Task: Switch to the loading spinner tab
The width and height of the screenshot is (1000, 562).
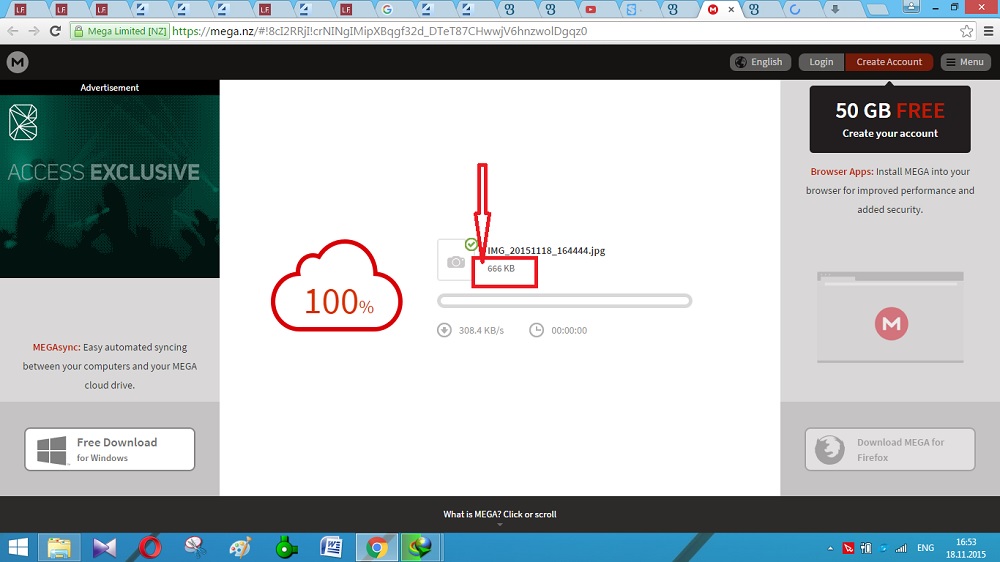Action: pos(802,10)
